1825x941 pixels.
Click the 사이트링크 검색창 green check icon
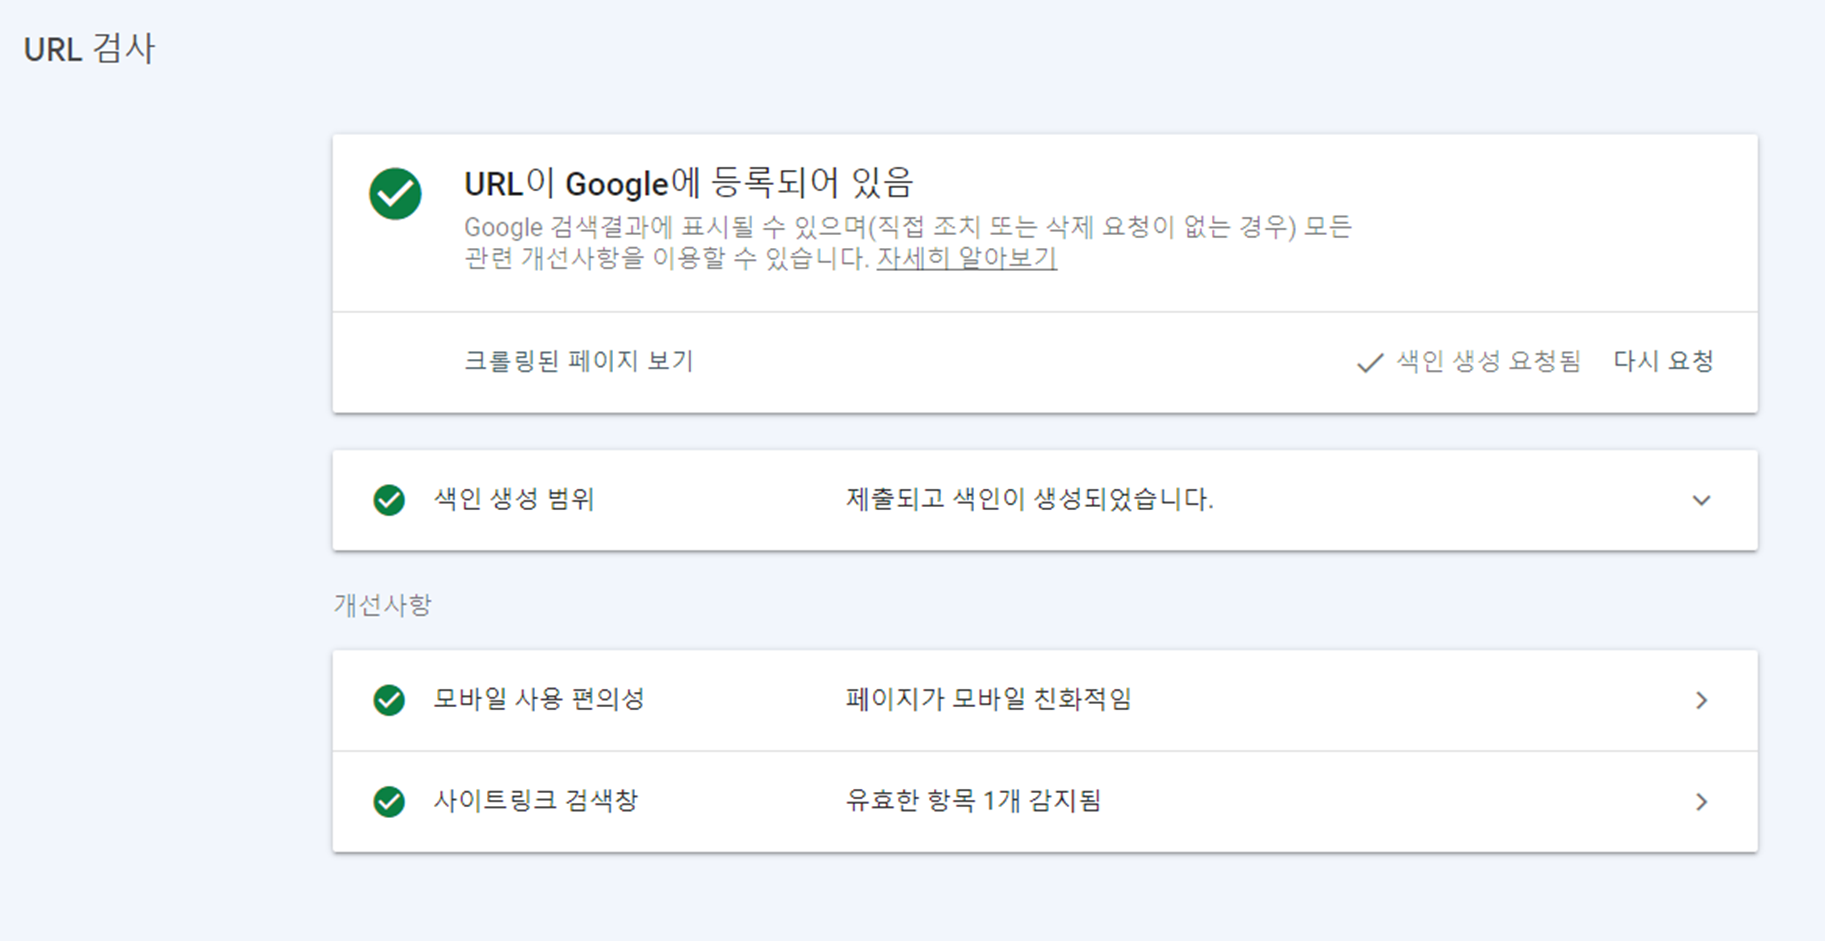[390, 801]
